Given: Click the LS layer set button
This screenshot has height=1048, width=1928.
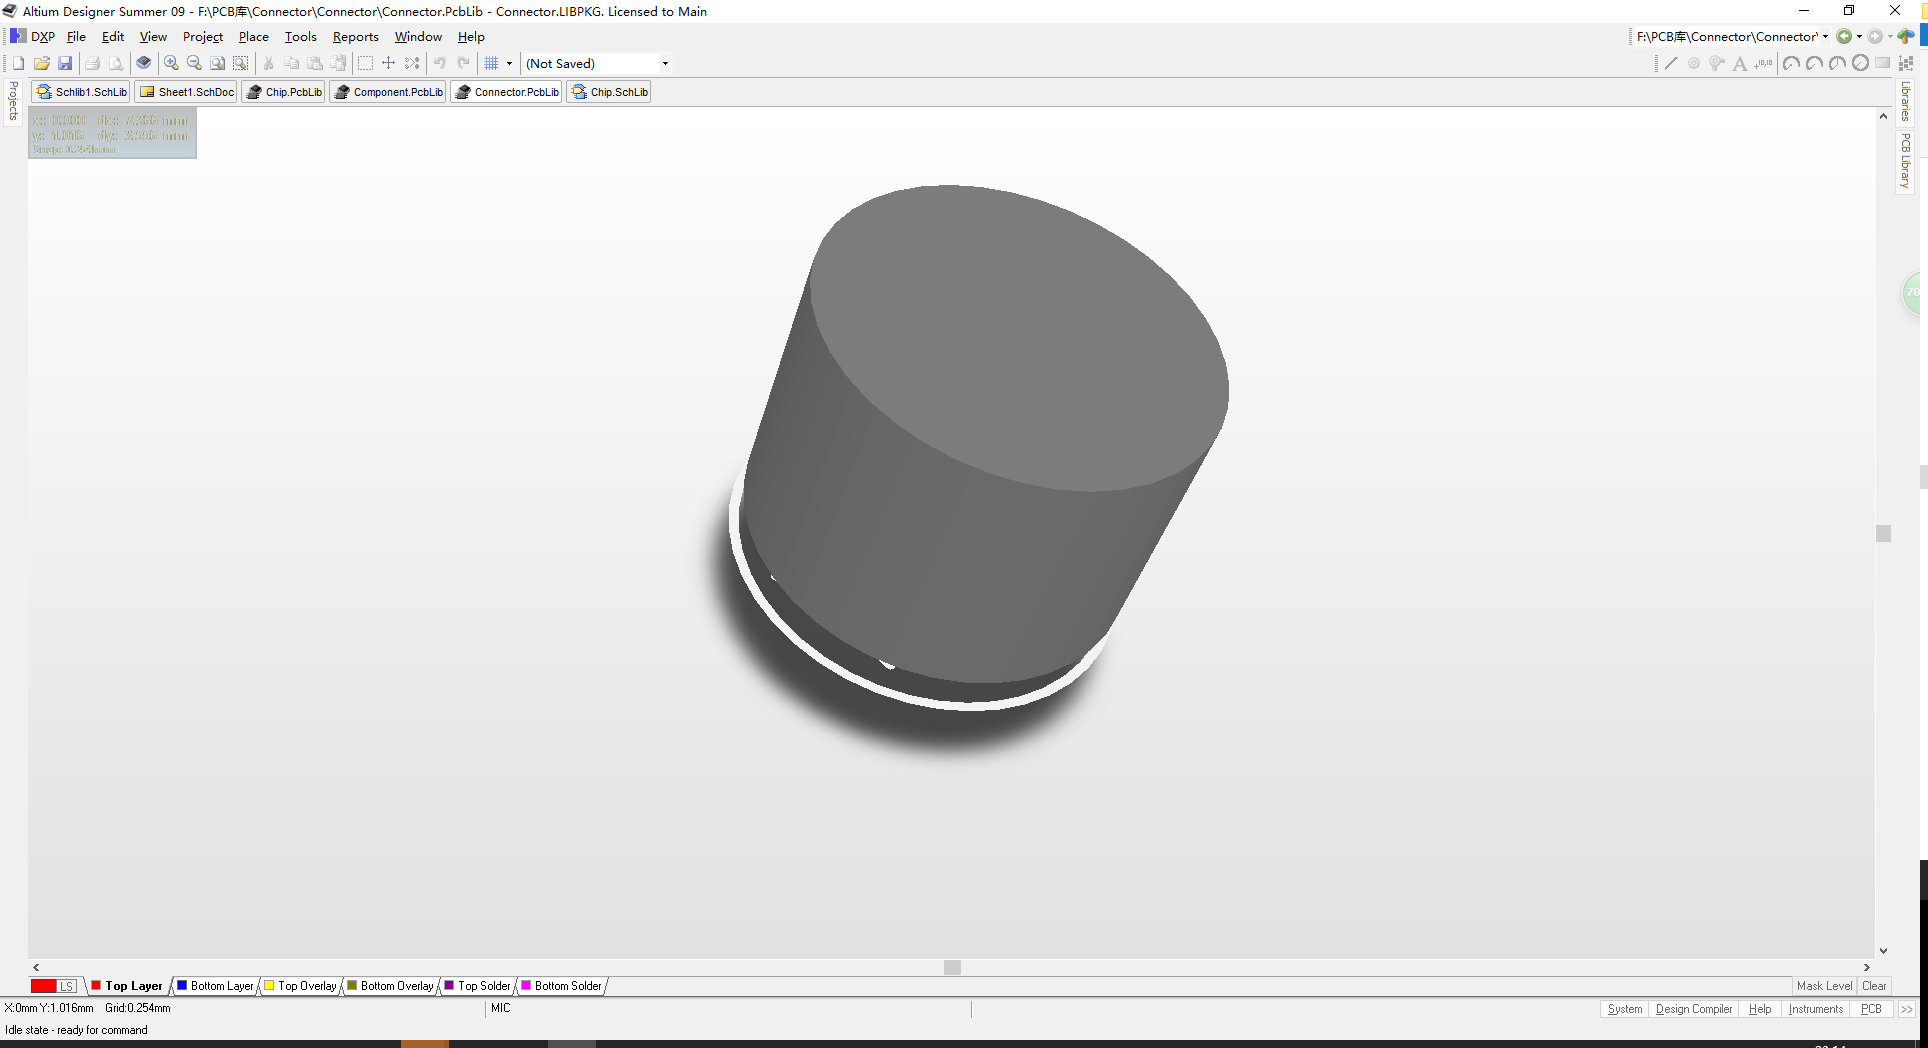Looking at the screenshot, I should tap(67, 986).
